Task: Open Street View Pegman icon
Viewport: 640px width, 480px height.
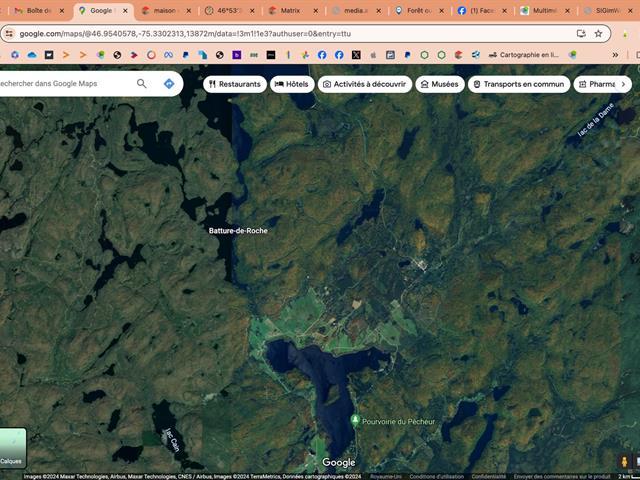Action: [624, 462]
